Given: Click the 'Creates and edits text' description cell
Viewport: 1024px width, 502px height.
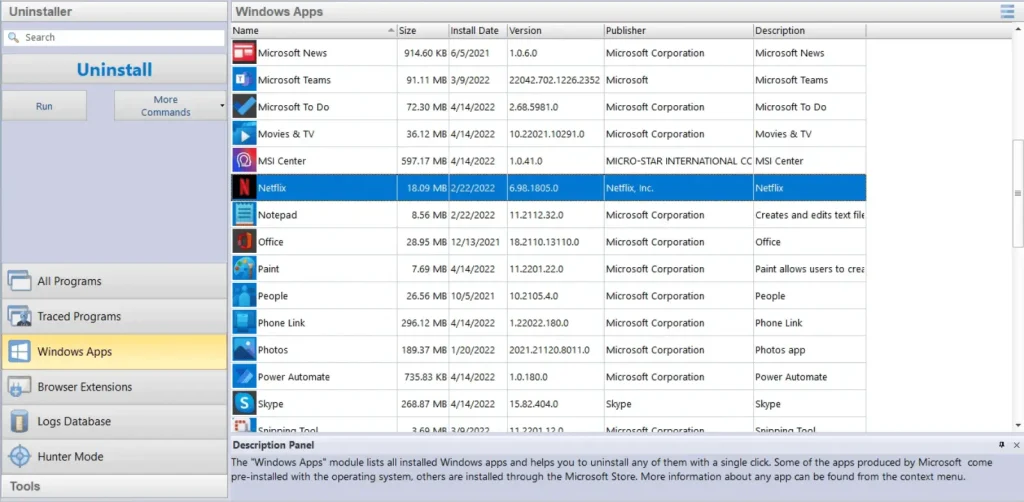Looking at the screenshot, I should [810, 215].
